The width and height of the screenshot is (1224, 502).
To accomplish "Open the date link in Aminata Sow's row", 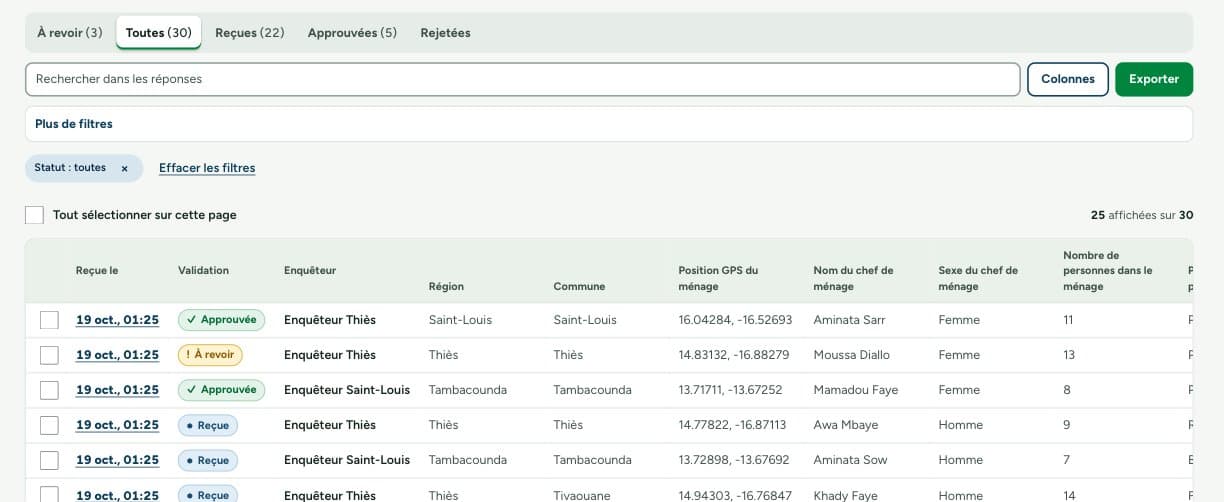I will (x=117, y=460).
